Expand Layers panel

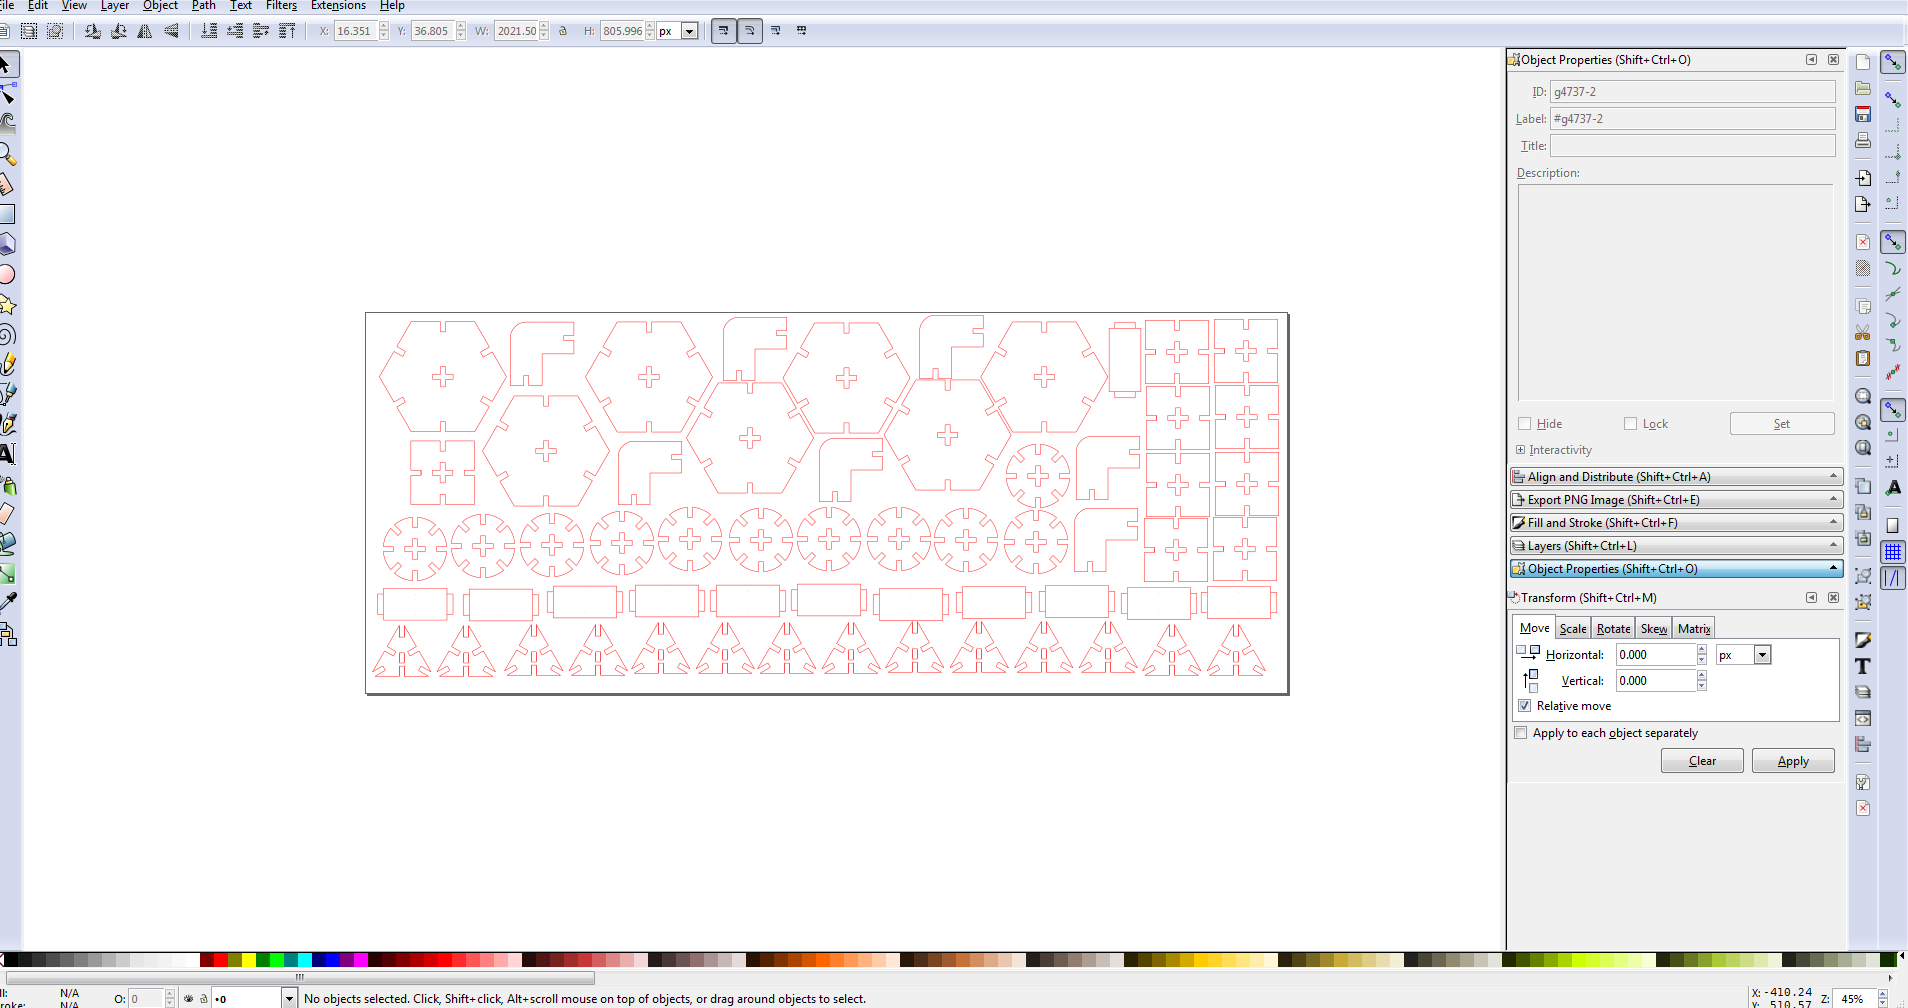tap(1676, 546)
